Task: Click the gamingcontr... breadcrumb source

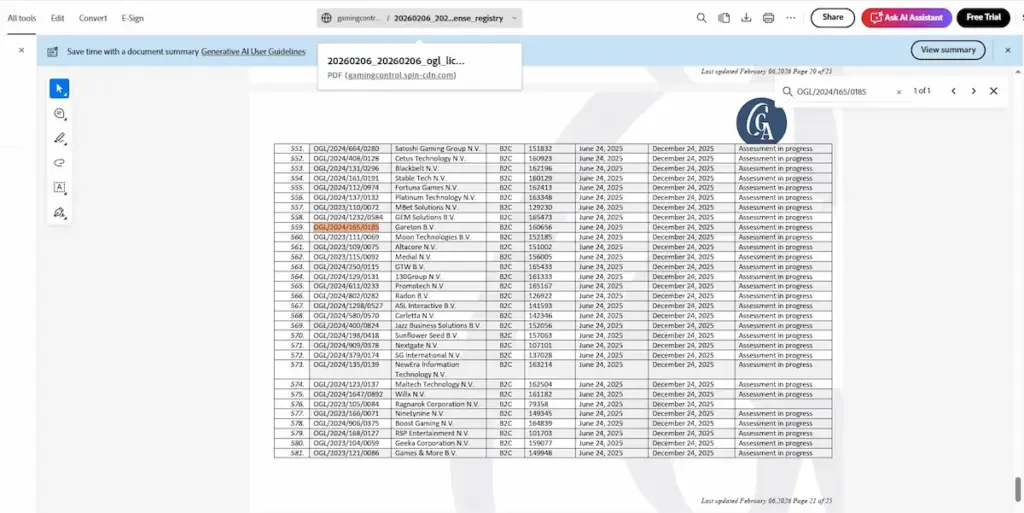Action: tap(359, 18)
